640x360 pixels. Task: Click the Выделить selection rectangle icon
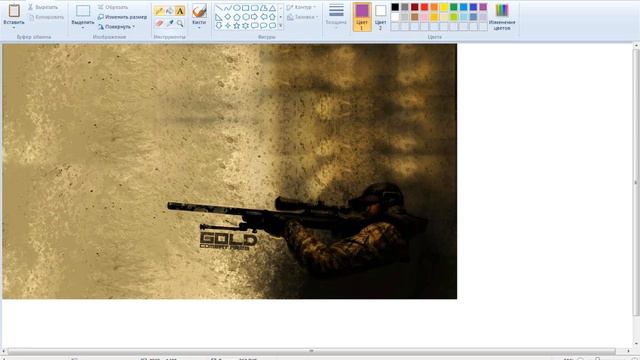[83, 11]
